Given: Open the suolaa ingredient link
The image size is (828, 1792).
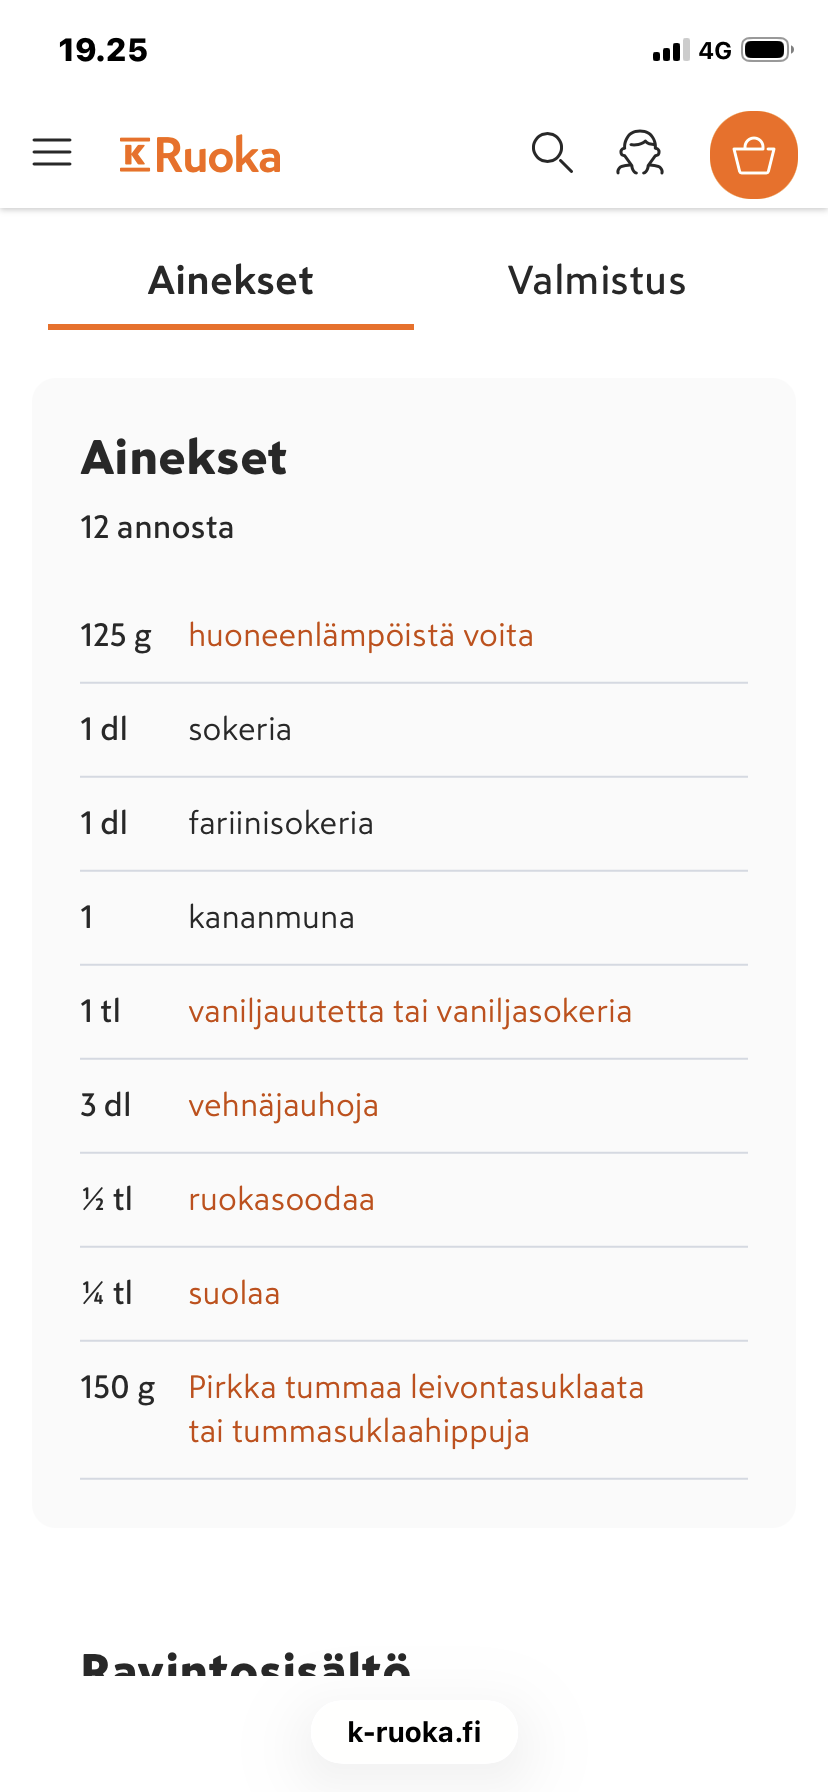Looking at the screenshot, I should (x=234, y=1293).
